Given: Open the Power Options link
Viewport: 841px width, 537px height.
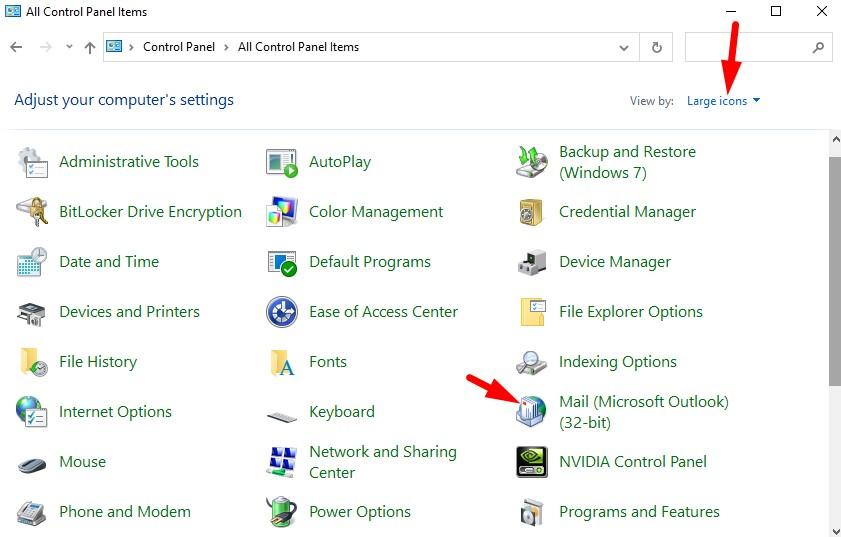Looking at the screenshot, I should [x=360, y=511].
